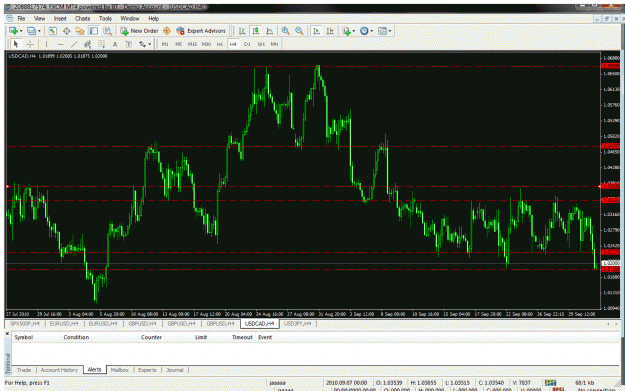Toggle the Terminal panel icon

coord(94,31)
